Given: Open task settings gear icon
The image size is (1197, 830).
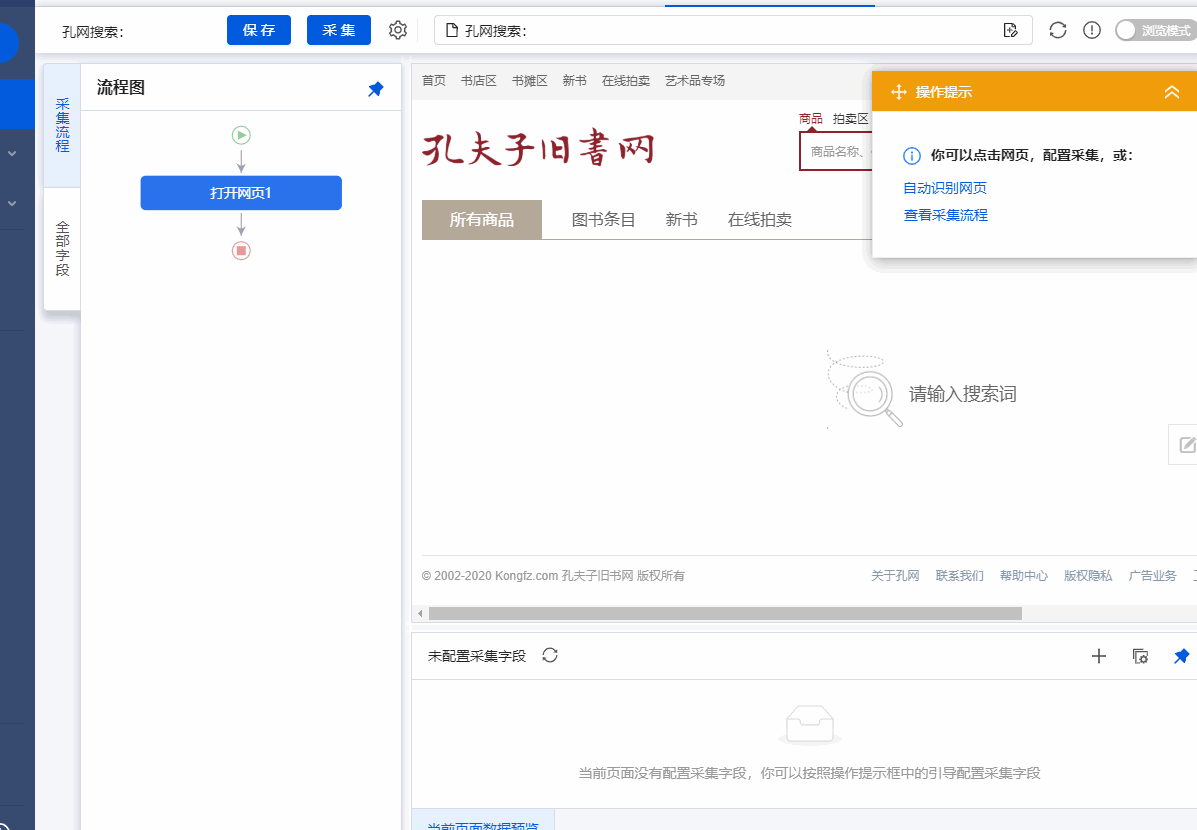Looking at the screenshot, I should click(x=398, y=30).
